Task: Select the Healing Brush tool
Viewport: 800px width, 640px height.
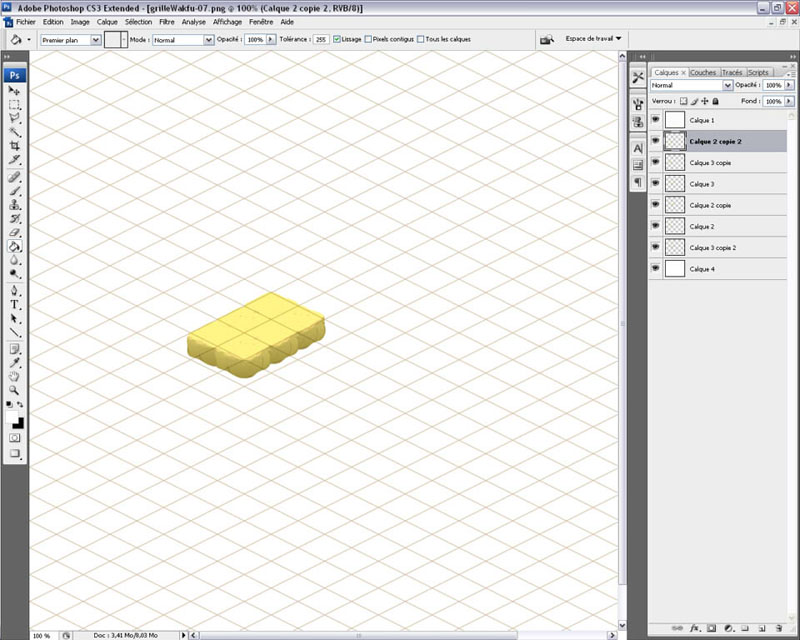Action: point(14,177)
